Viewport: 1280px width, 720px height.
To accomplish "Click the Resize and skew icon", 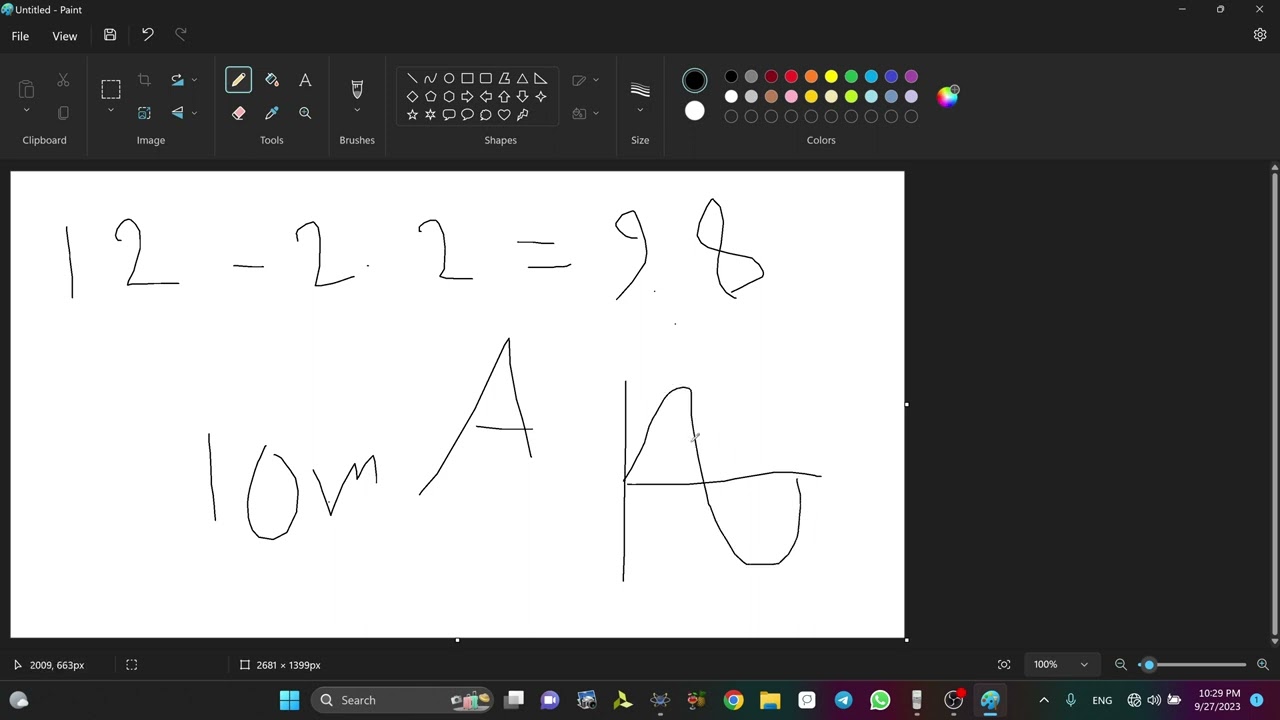I will tap(144, 113).
